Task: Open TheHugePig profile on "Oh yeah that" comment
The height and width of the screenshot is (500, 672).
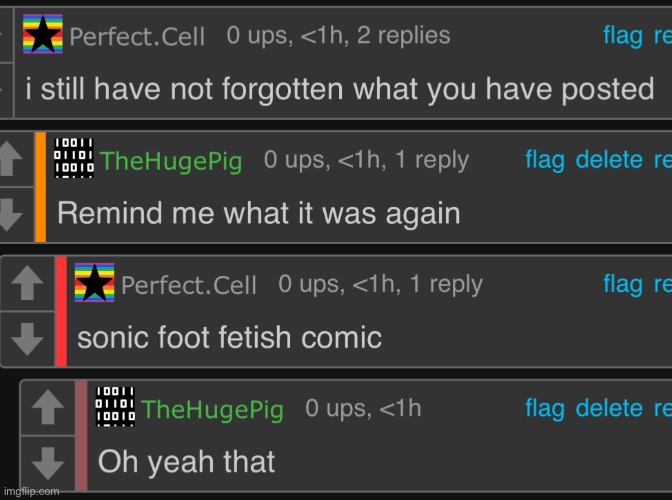Action: [x=213, y=409]
